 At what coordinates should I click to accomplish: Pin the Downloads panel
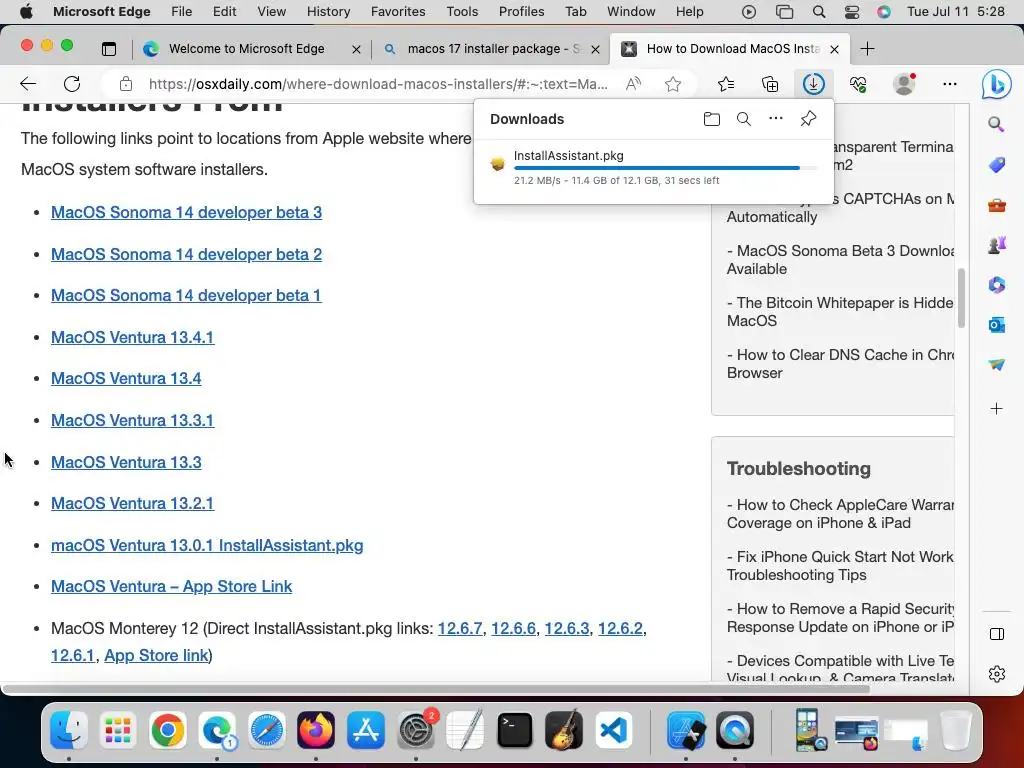(808, 119)
